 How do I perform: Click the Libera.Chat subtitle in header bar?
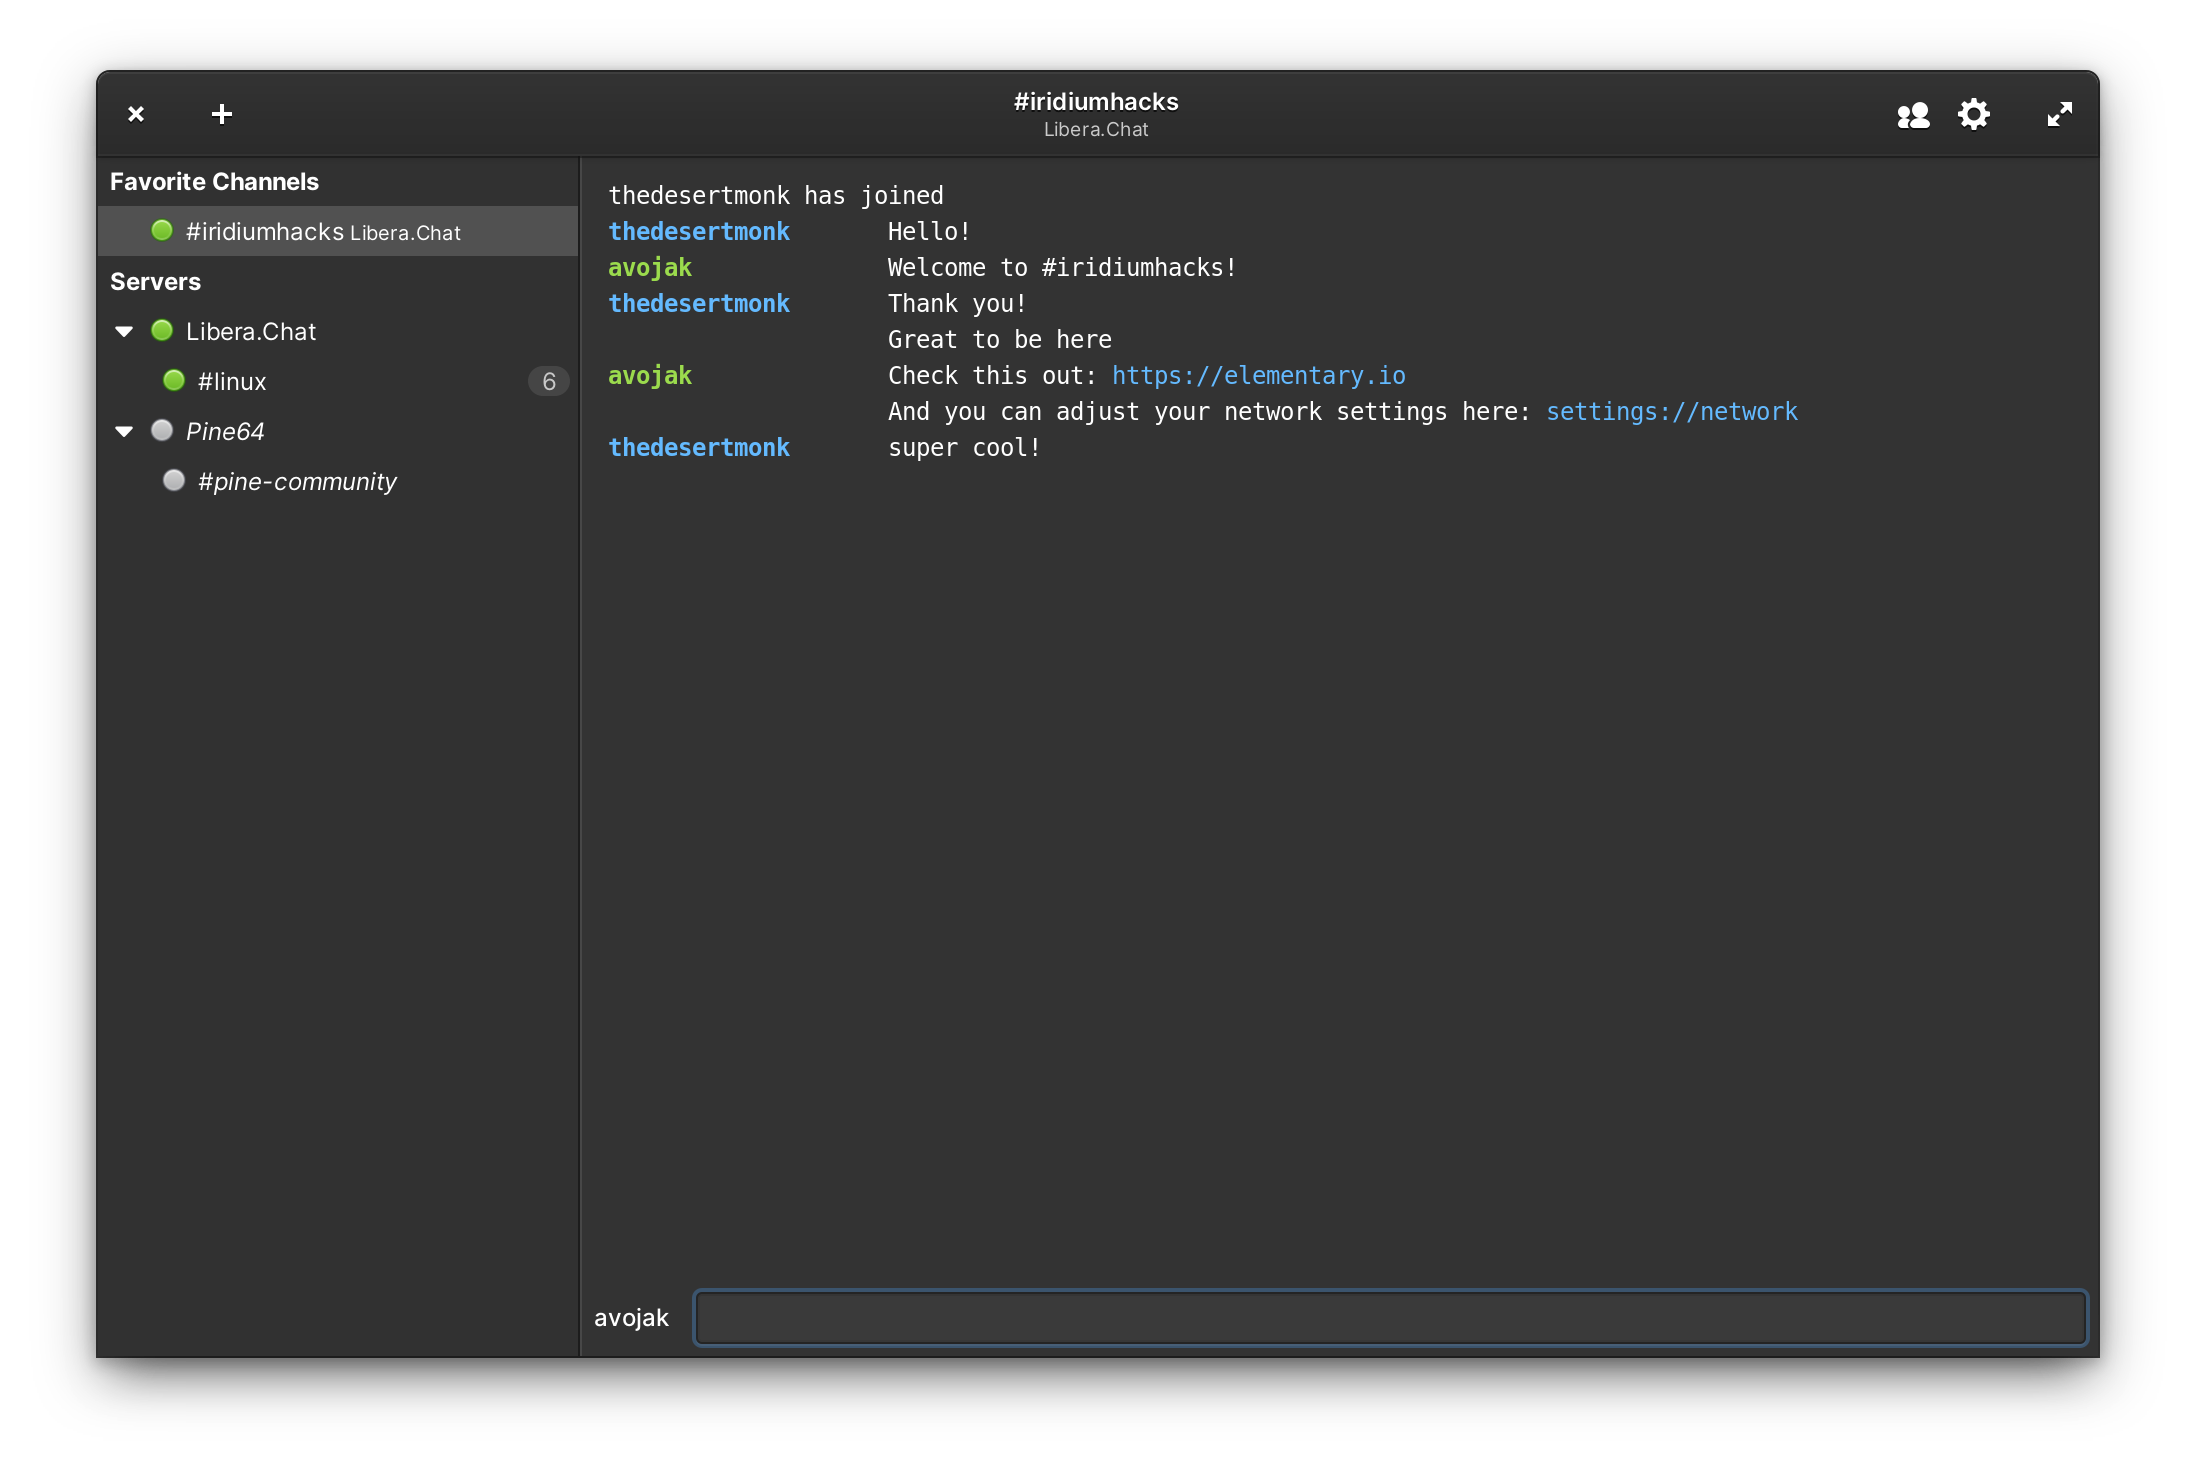(x=1096, y=129)
